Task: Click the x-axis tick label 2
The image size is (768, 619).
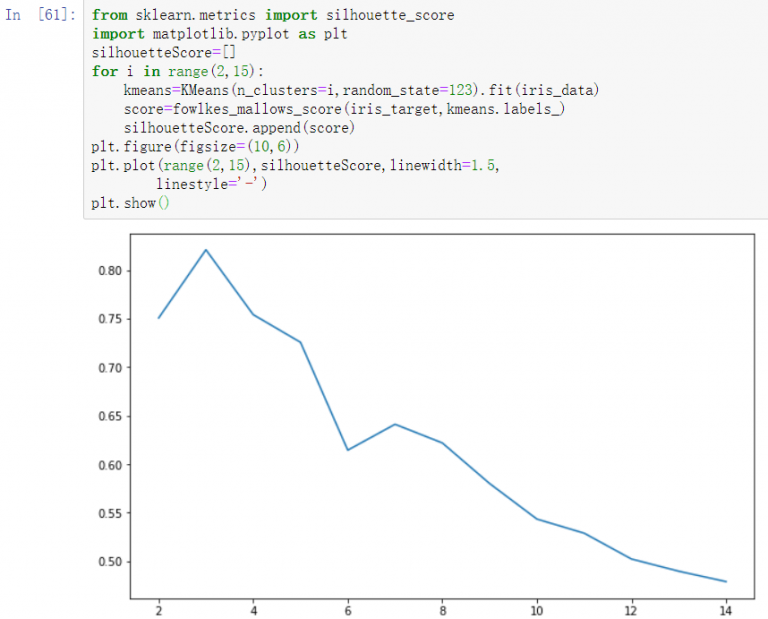Action: click(x=159, y=608)
